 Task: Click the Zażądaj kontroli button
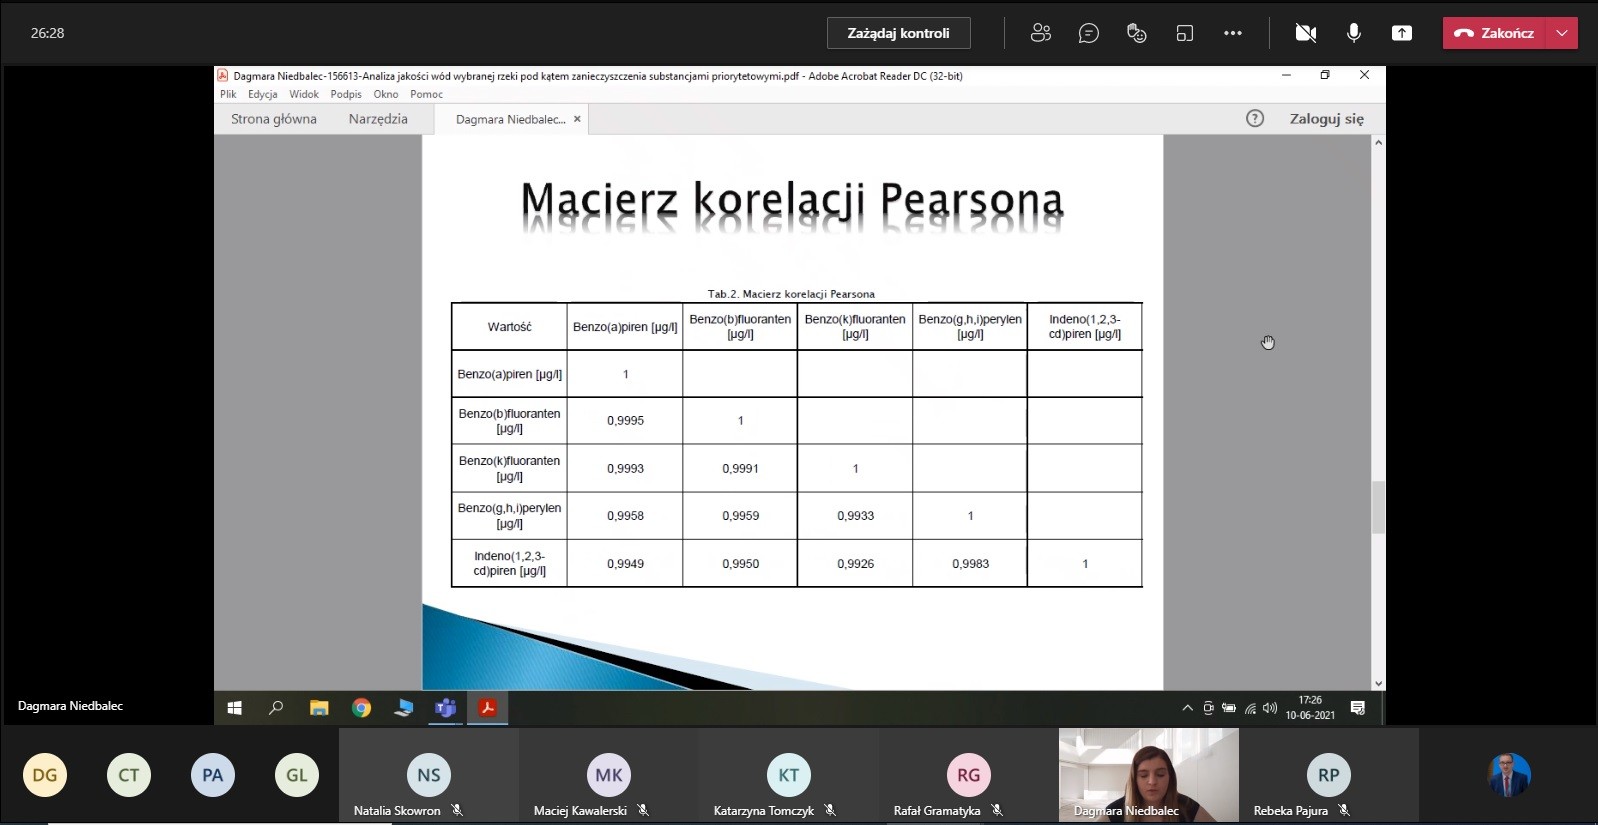(x=898, y=33)
